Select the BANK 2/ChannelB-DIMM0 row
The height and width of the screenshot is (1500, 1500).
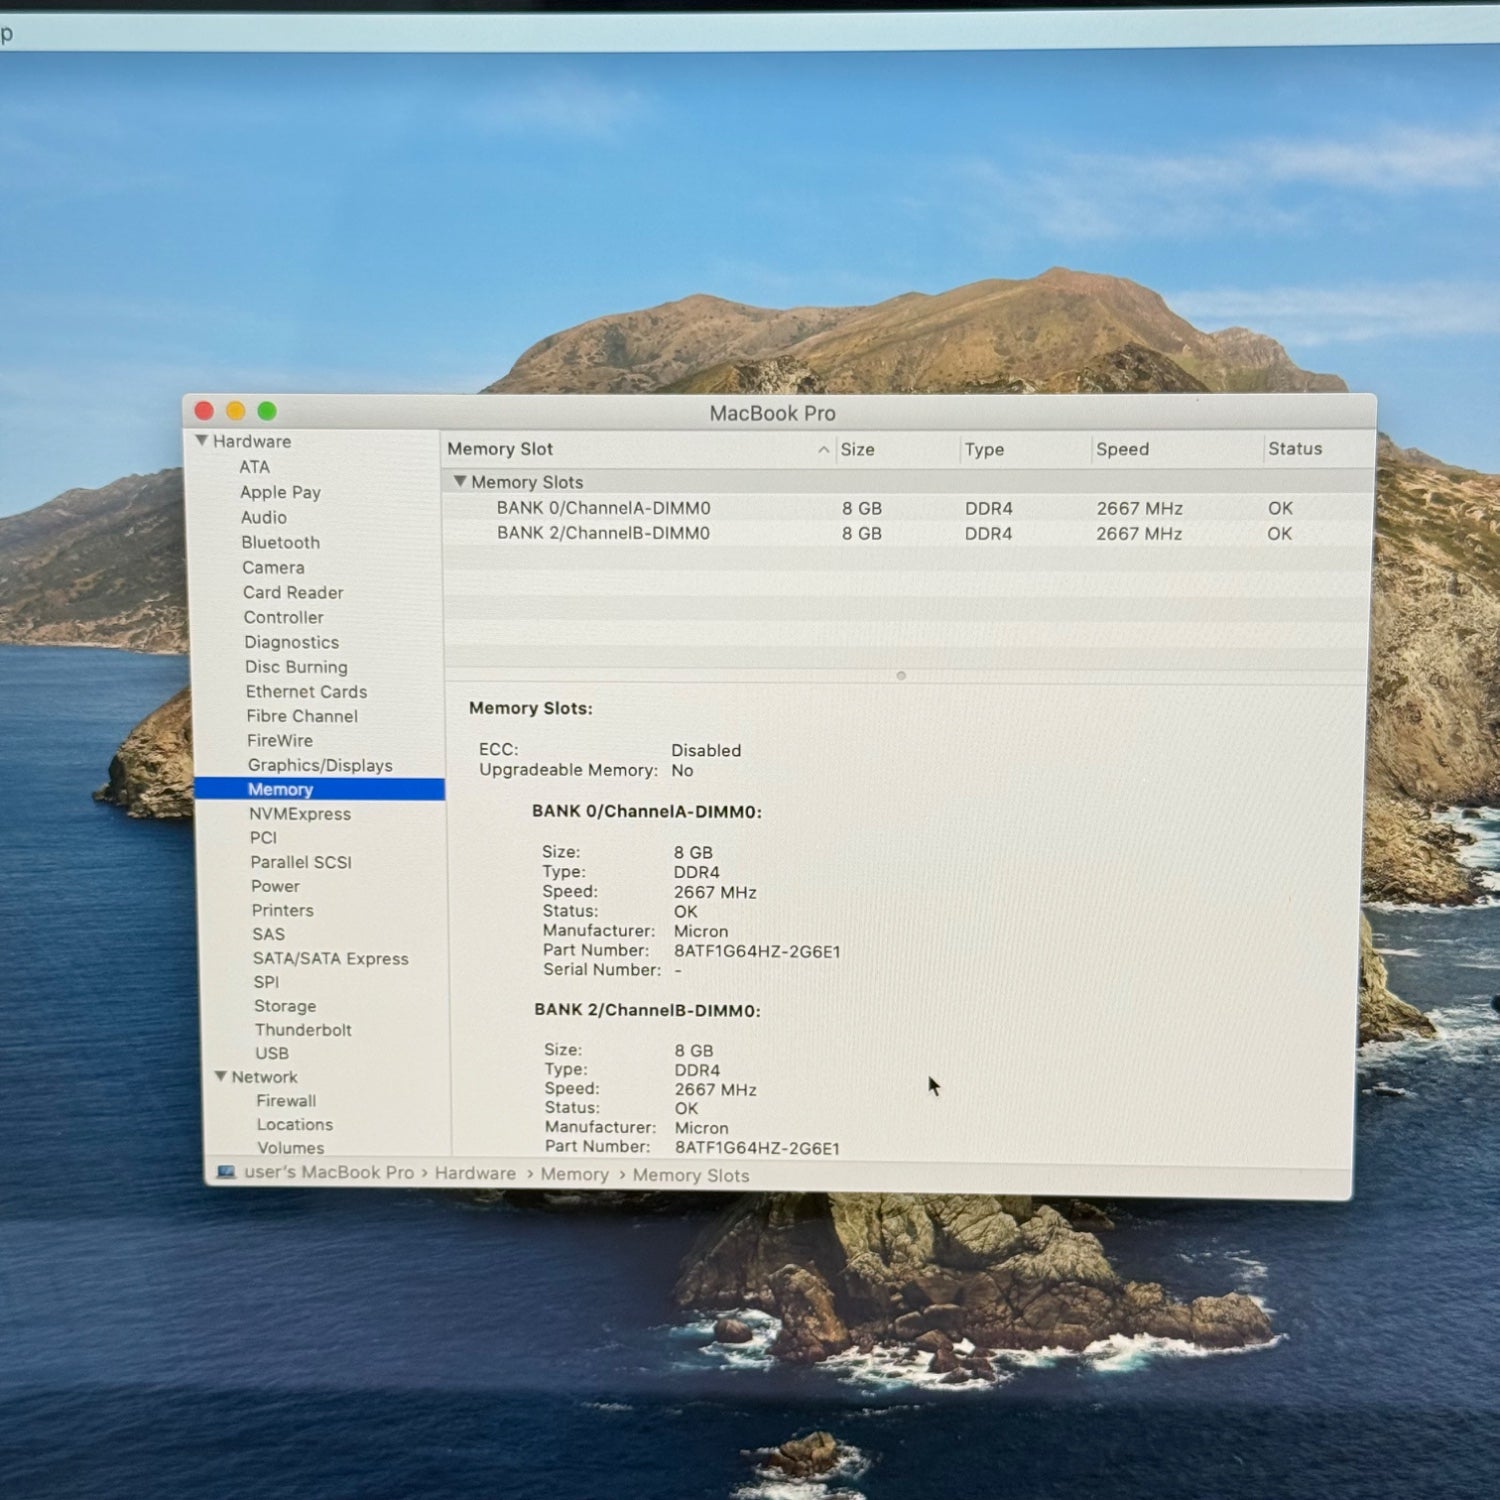603,534
